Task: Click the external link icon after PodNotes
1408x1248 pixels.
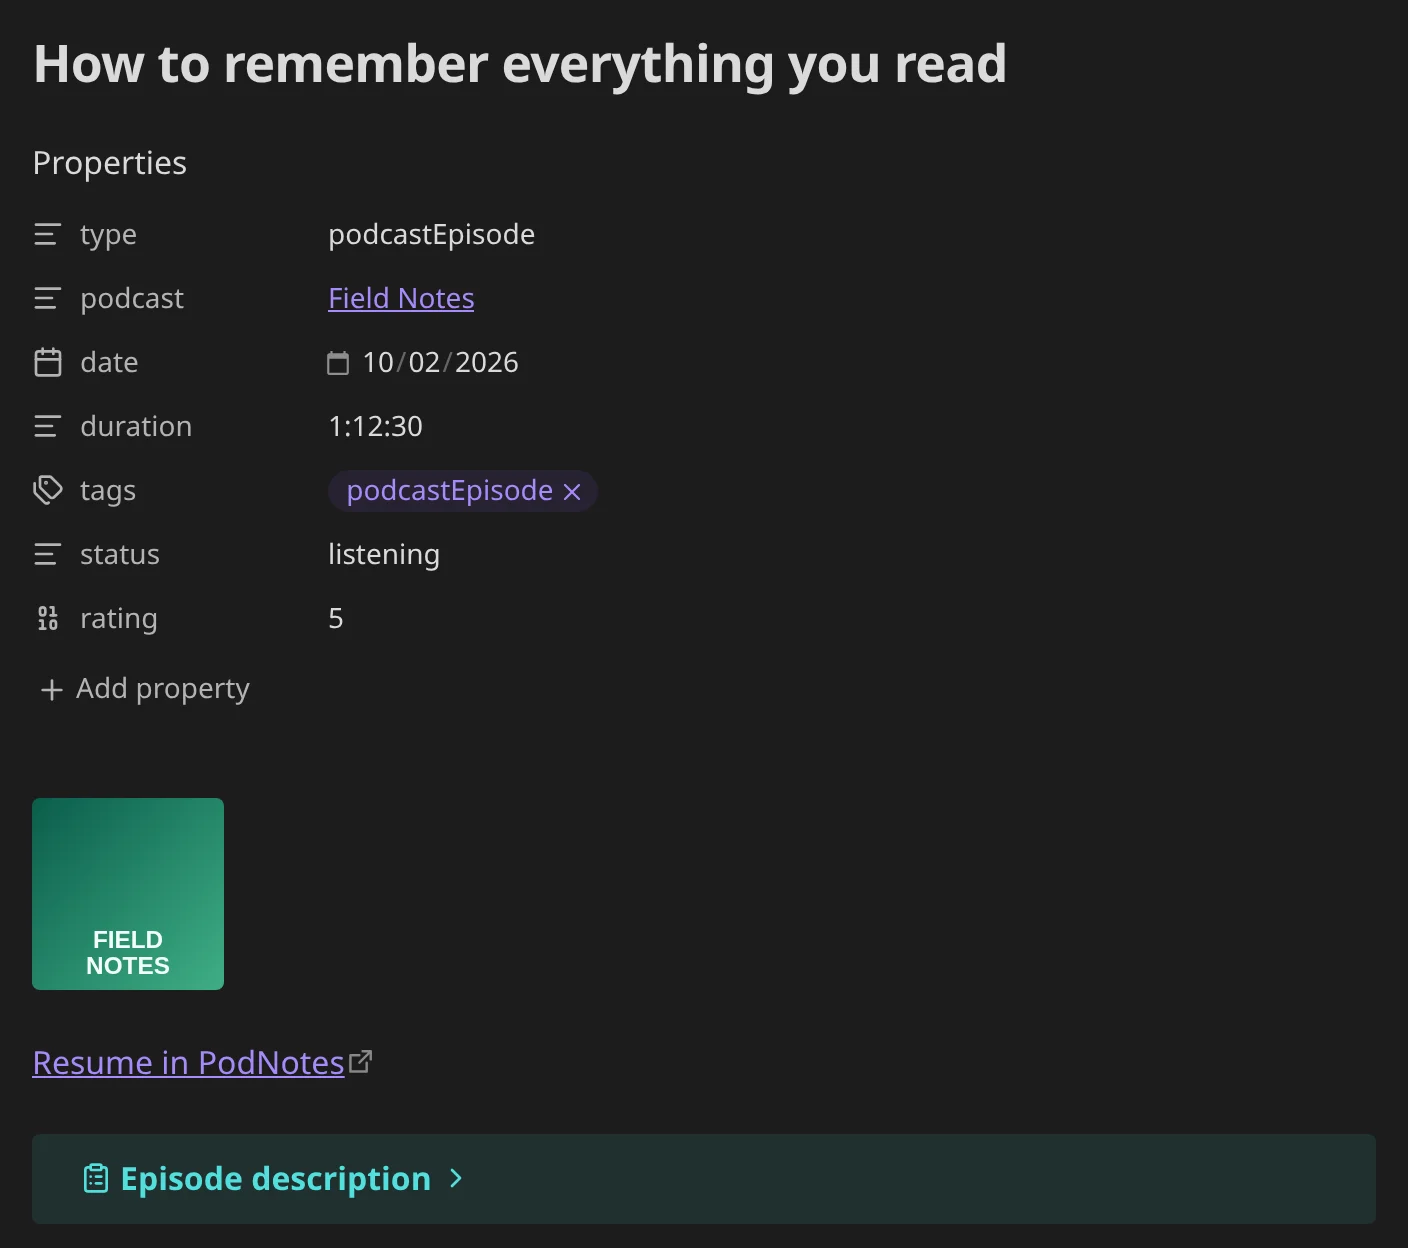Action: pos(361,1062)
